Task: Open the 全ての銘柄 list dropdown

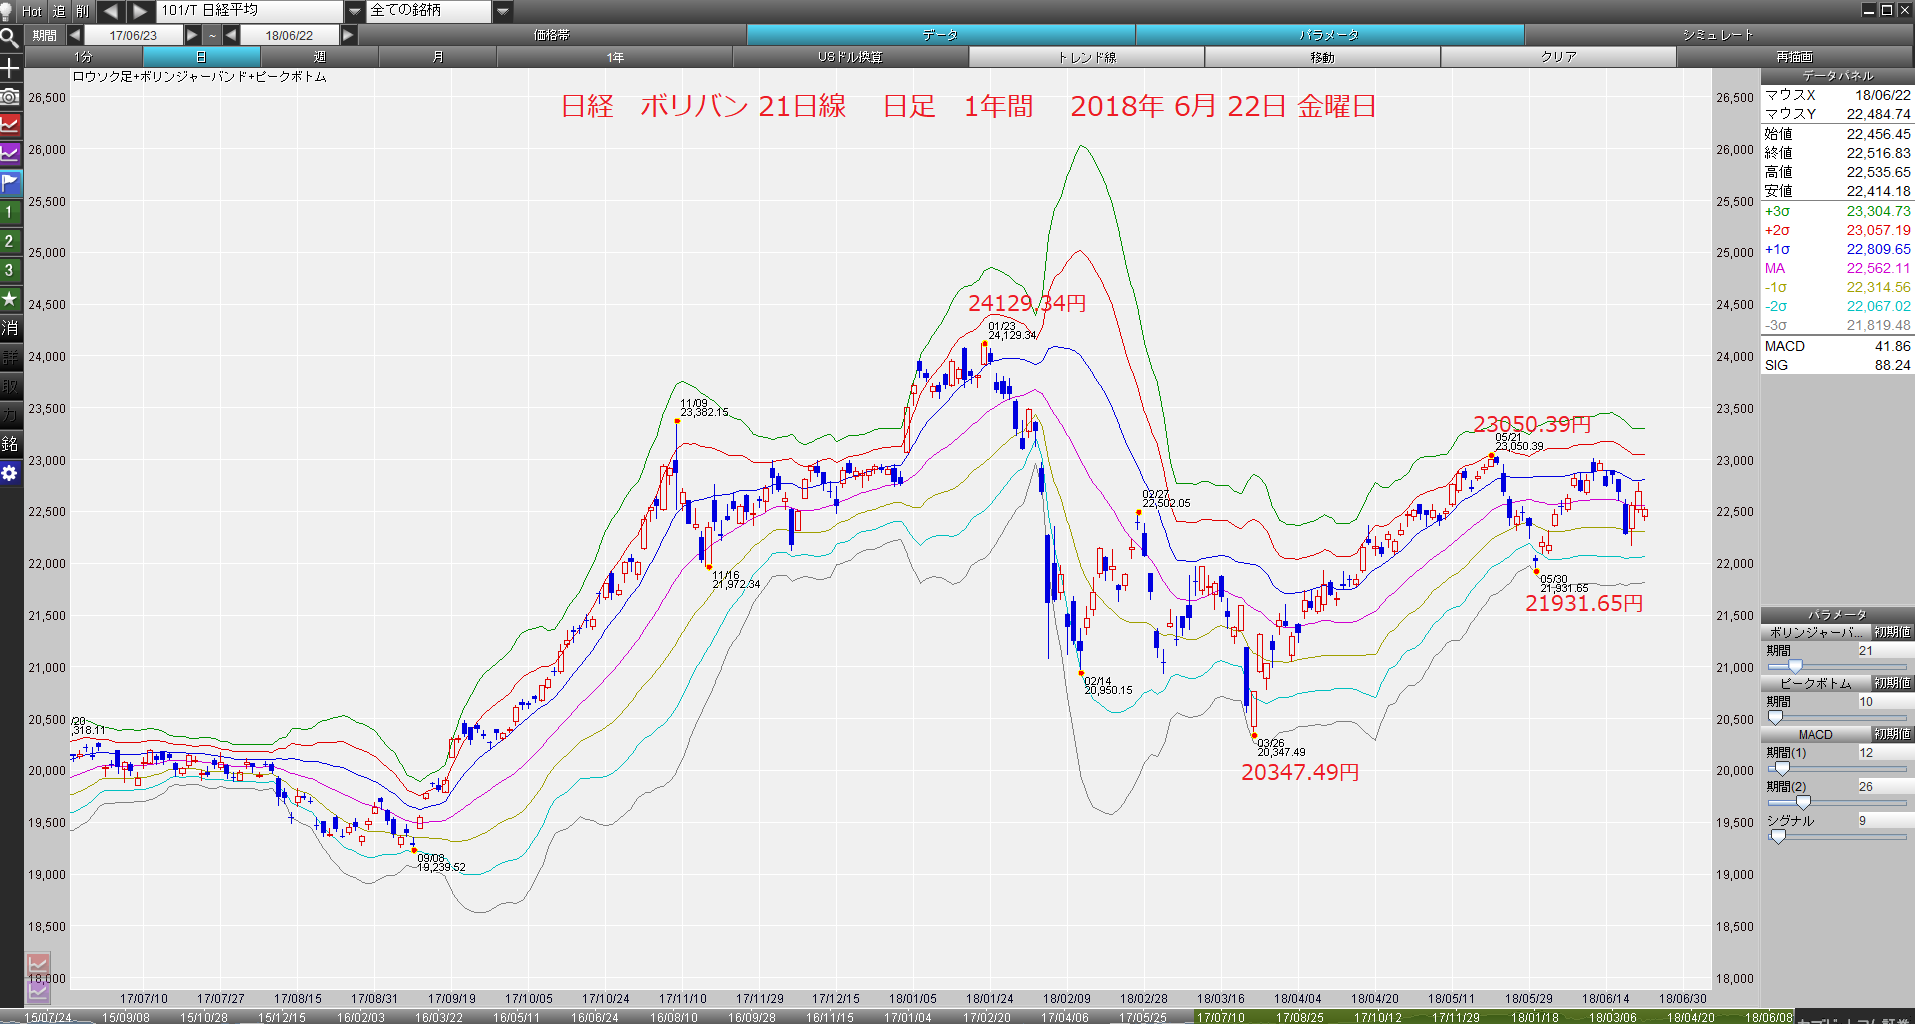Action: point(503,11)
